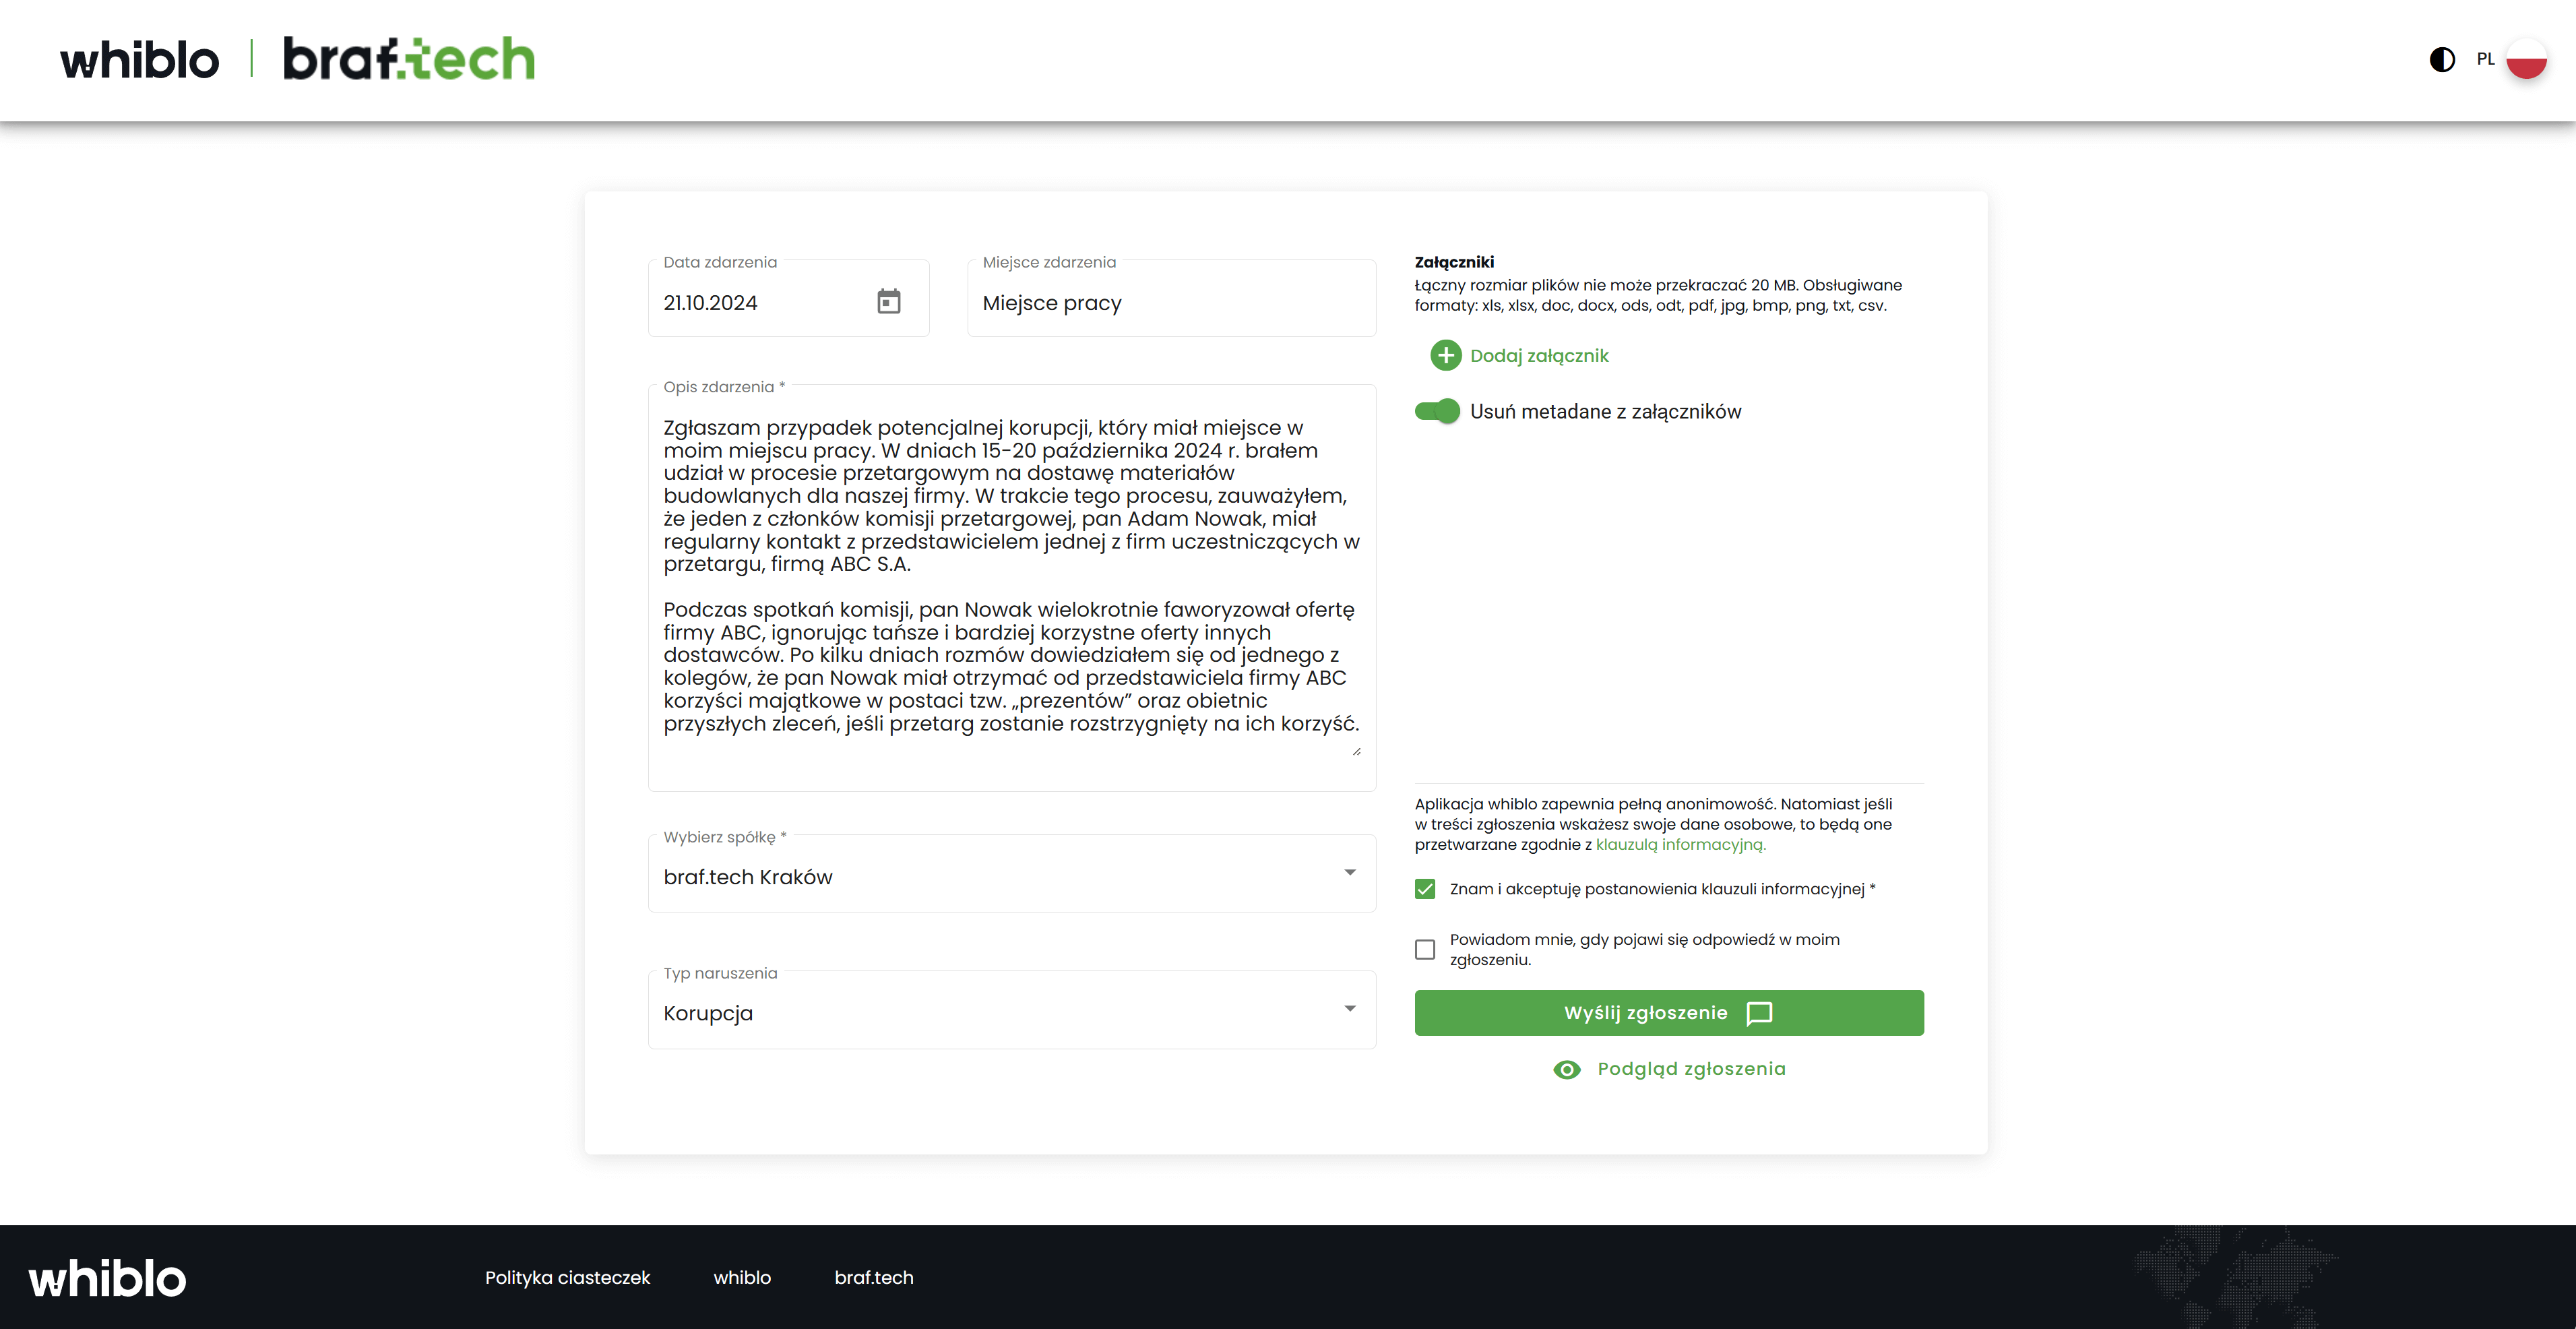Click the 'Data zdarzenia' date field

tap(789, 299)
